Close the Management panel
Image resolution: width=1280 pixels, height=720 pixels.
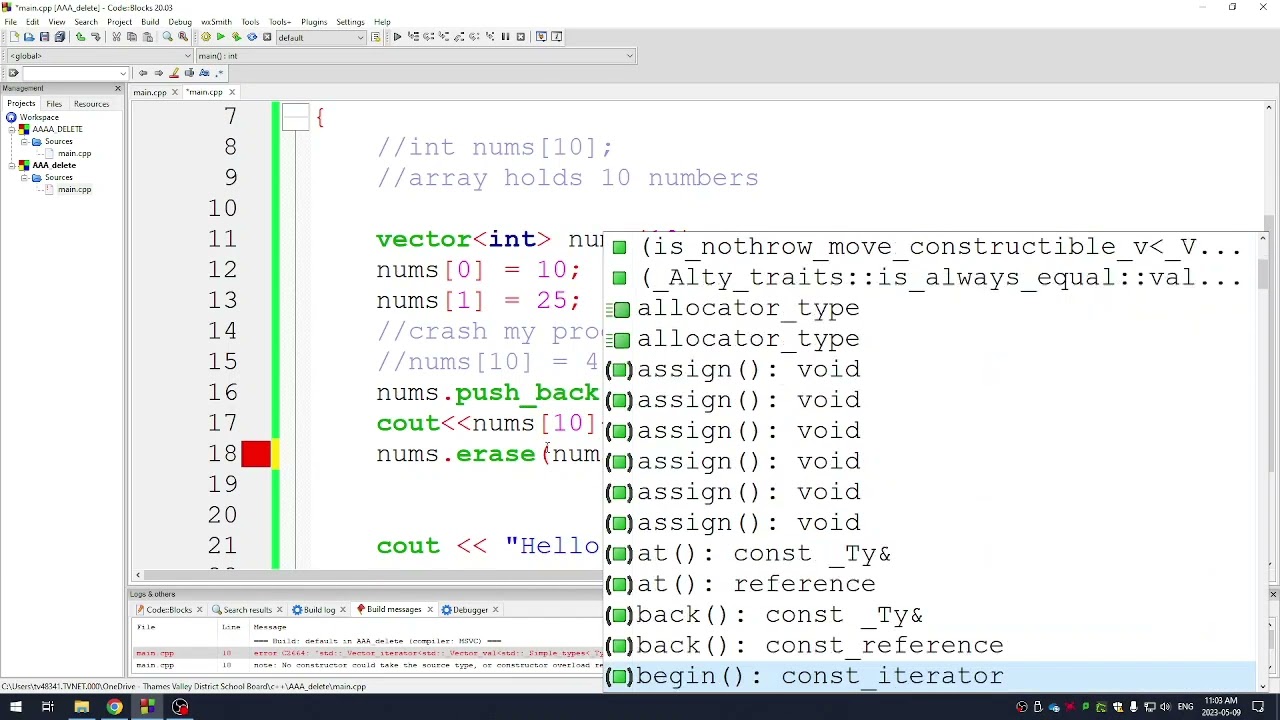pyautogui.click(x=118, y=89)
